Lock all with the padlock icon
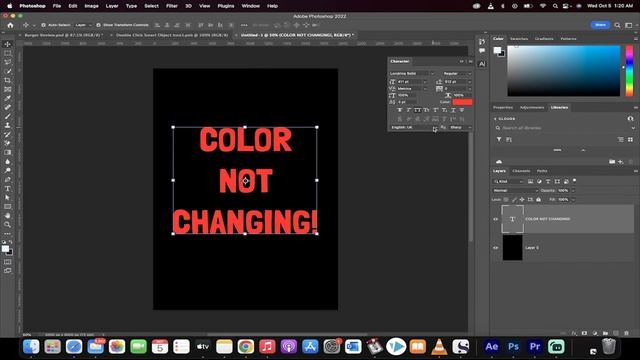Viewport: 640px width, 360px height. click(x=538, y=200)
